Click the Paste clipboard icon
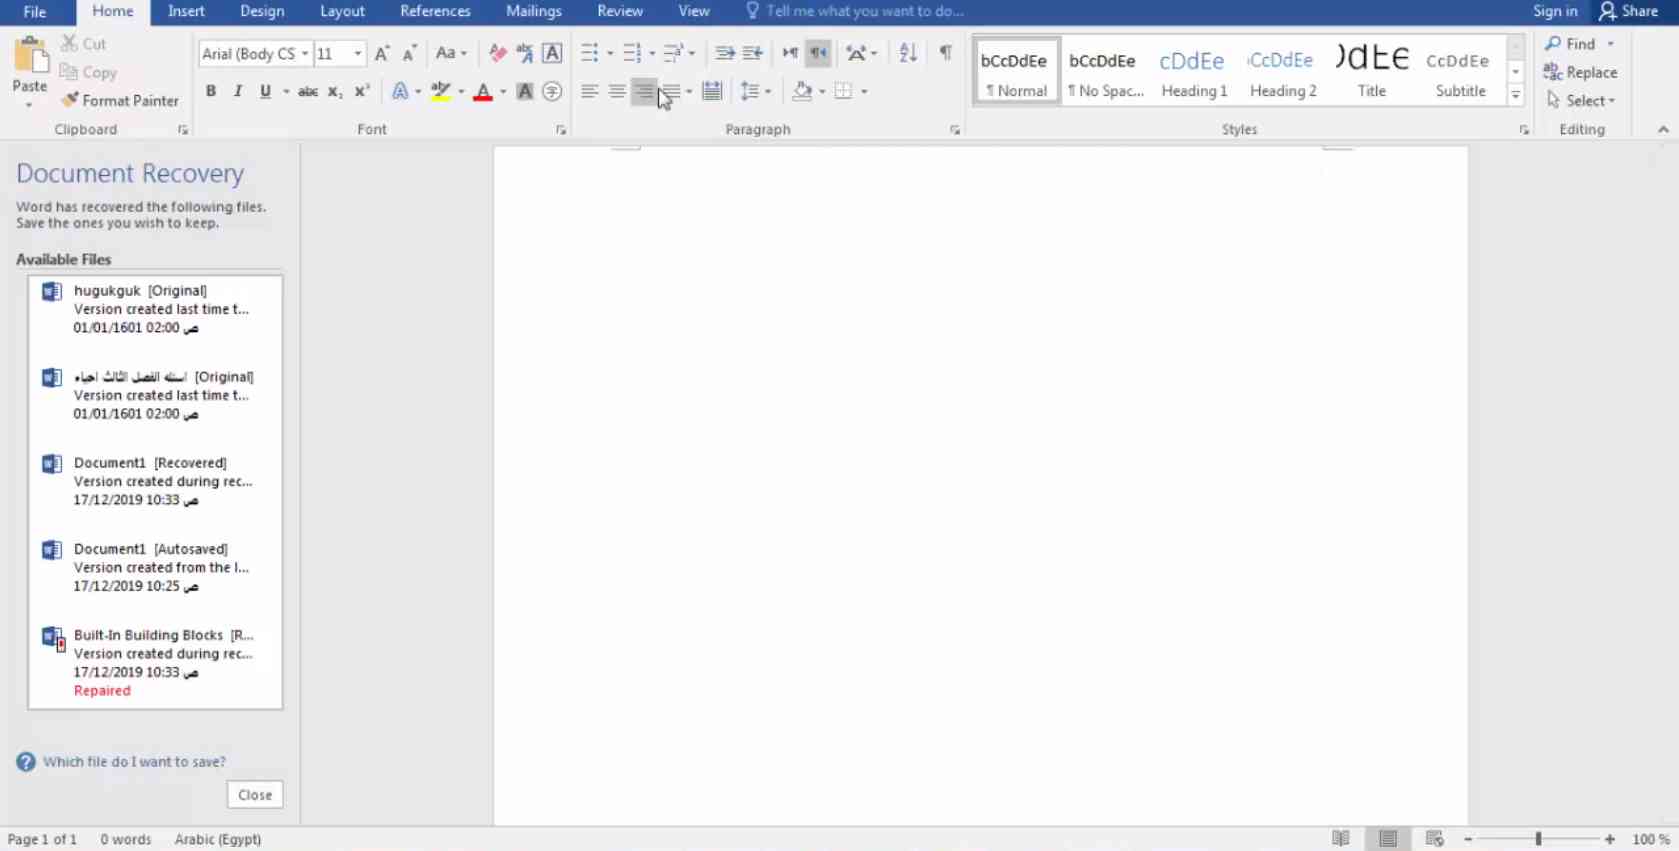Screen dimensions: 1679x851 point(30,56)
